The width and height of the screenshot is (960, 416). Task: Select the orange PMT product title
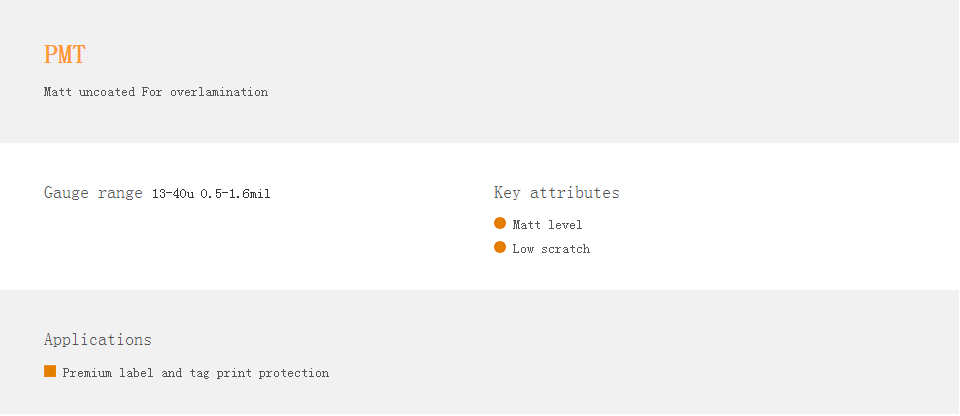64,55
